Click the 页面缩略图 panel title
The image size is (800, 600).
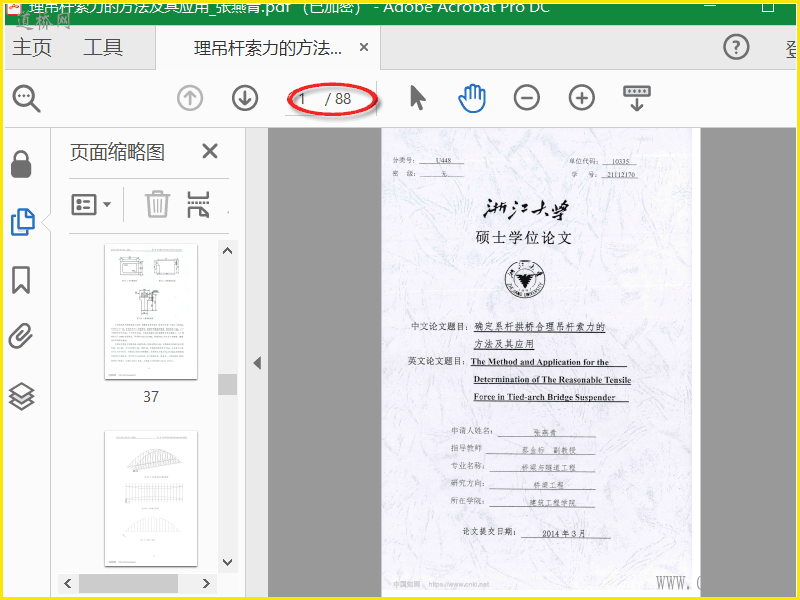pos(117,152)
